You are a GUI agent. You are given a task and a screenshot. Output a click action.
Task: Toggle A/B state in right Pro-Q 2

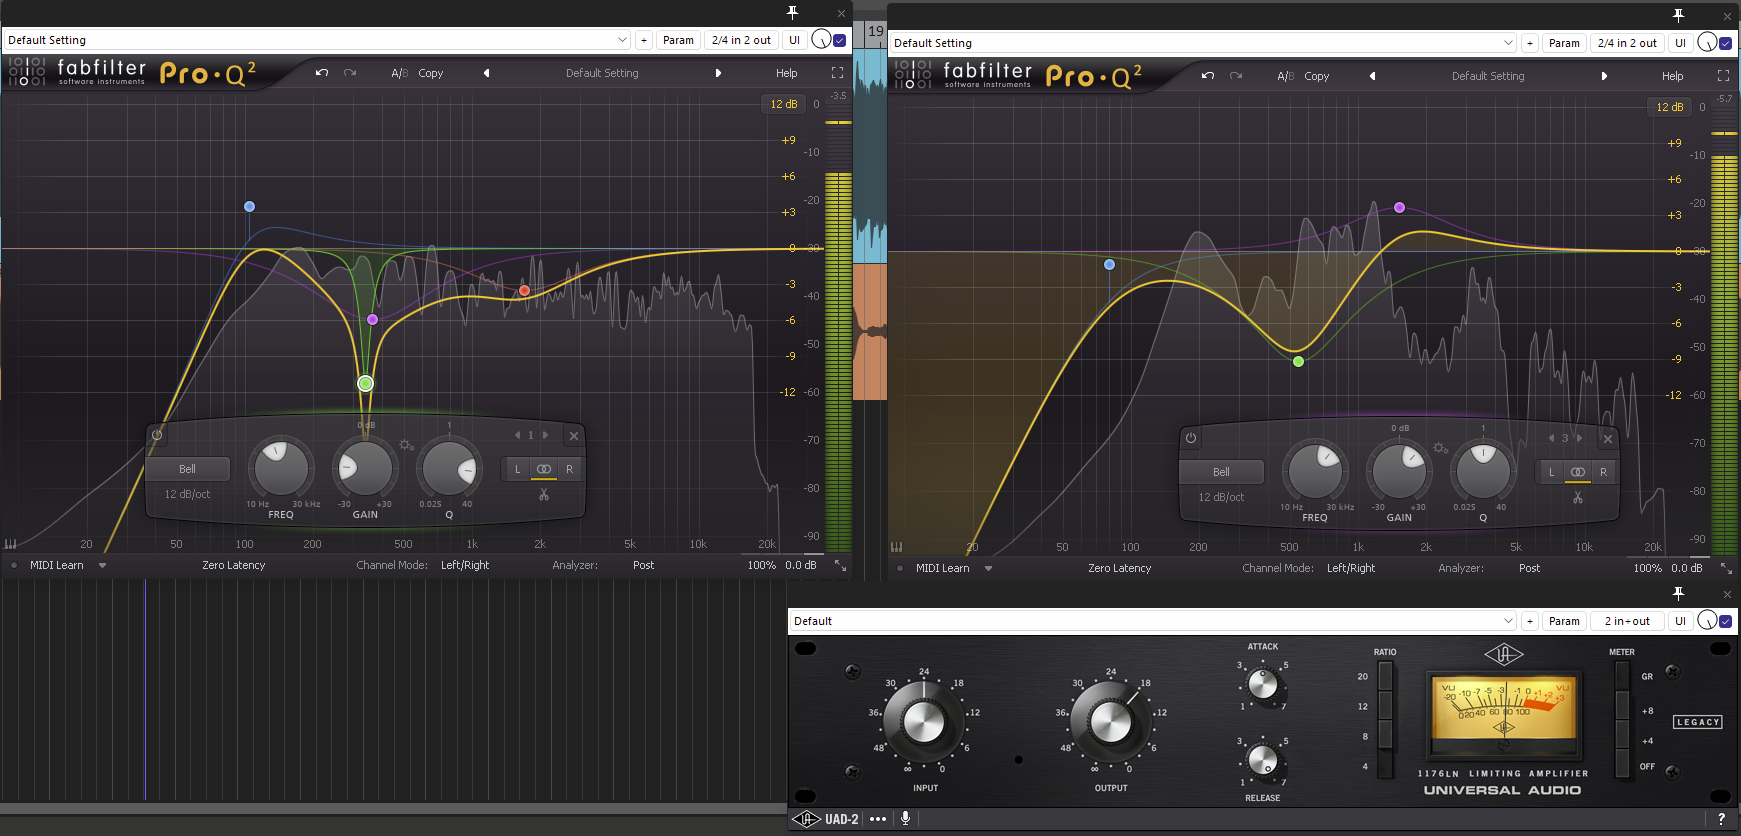tap(1285, 76)
